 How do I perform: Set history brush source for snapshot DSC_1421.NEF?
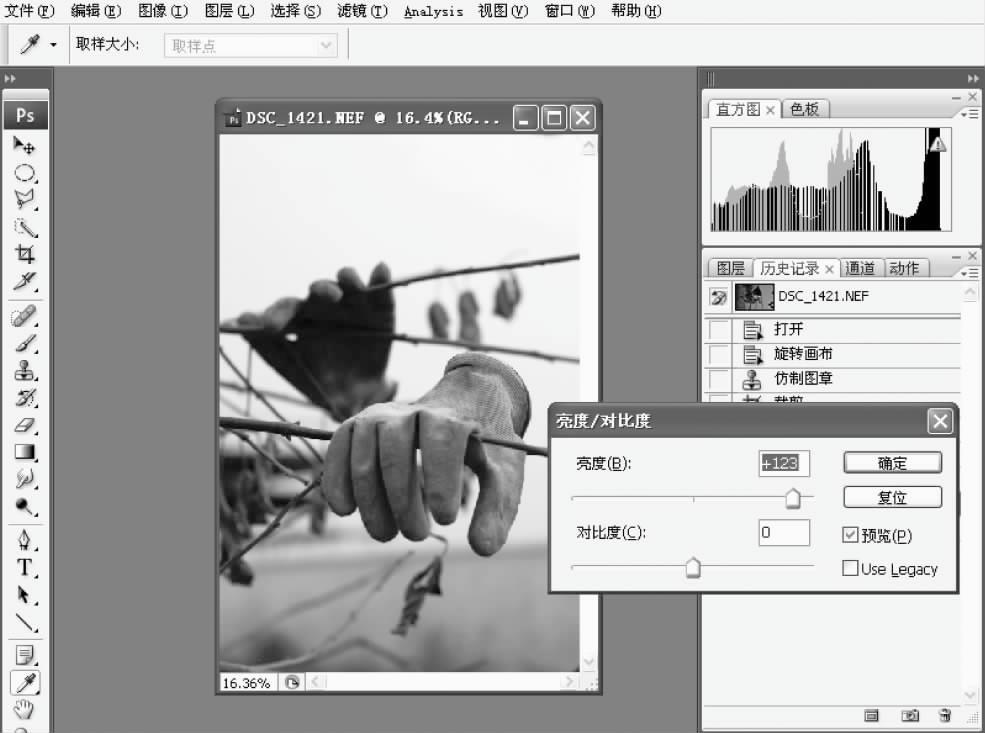click(x=719, y=296)
